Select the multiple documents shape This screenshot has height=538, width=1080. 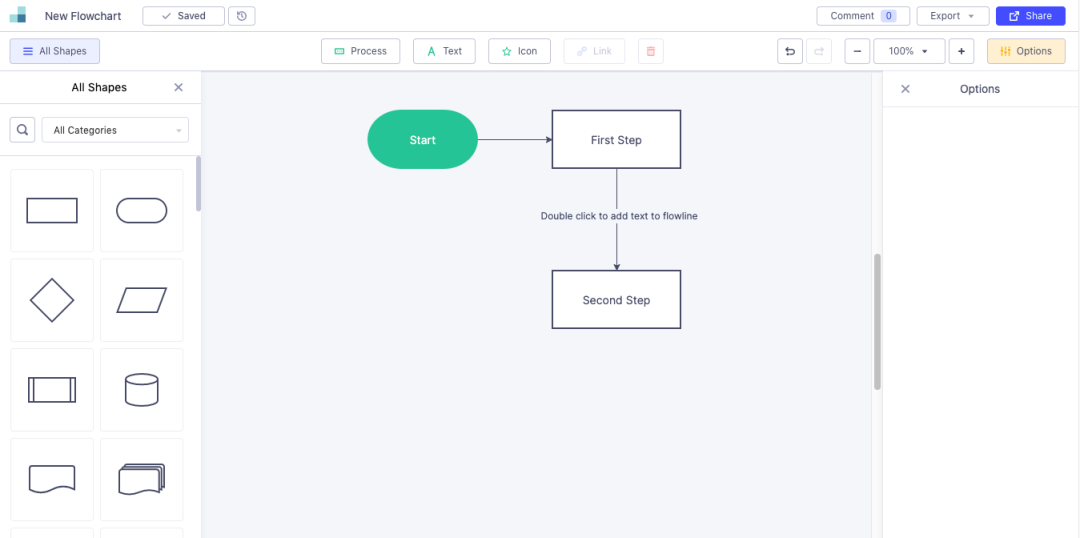(142, 479)
